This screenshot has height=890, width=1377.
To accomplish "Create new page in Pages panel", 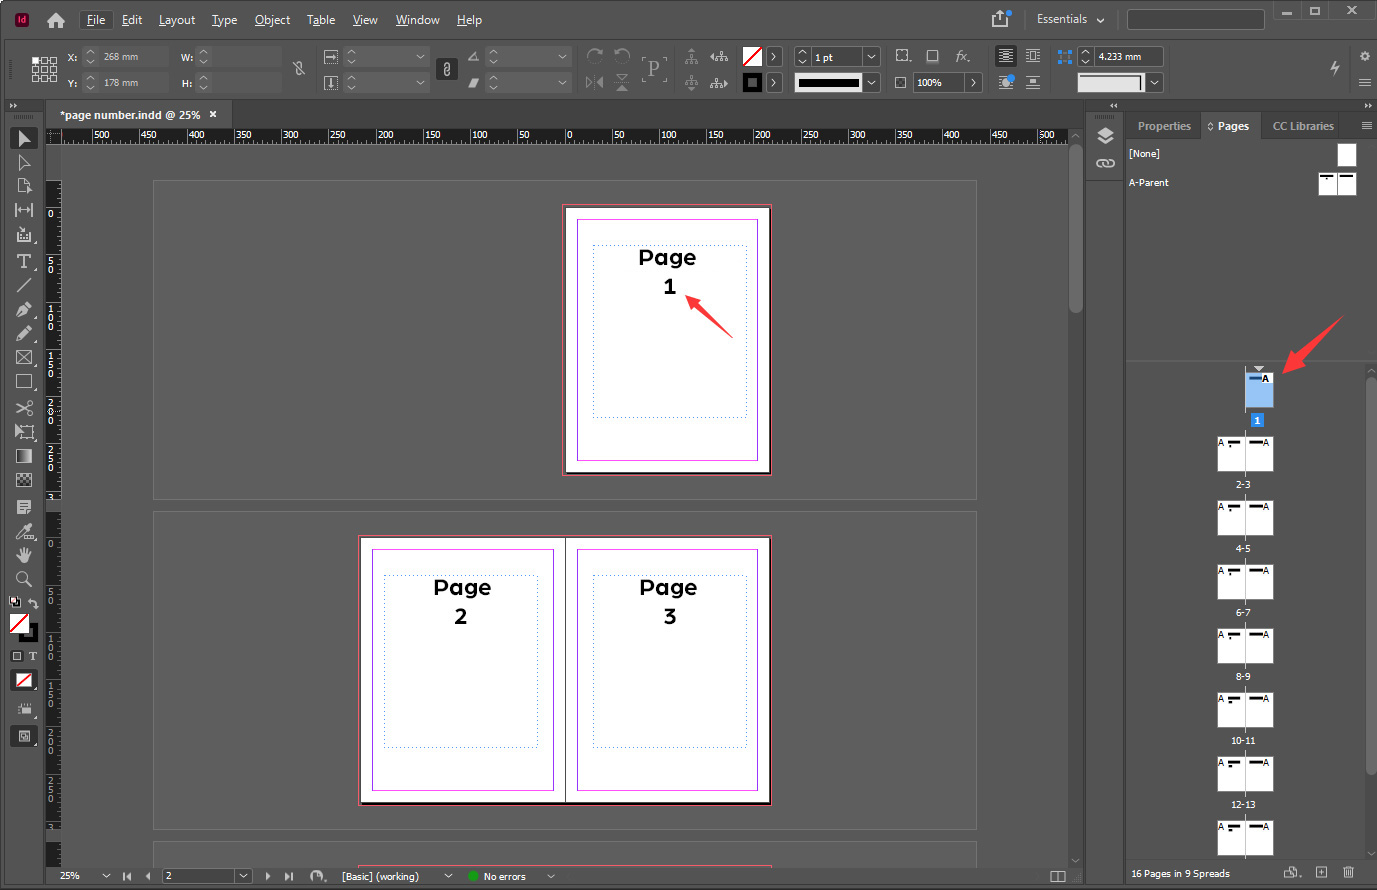I will (1321, 873).
